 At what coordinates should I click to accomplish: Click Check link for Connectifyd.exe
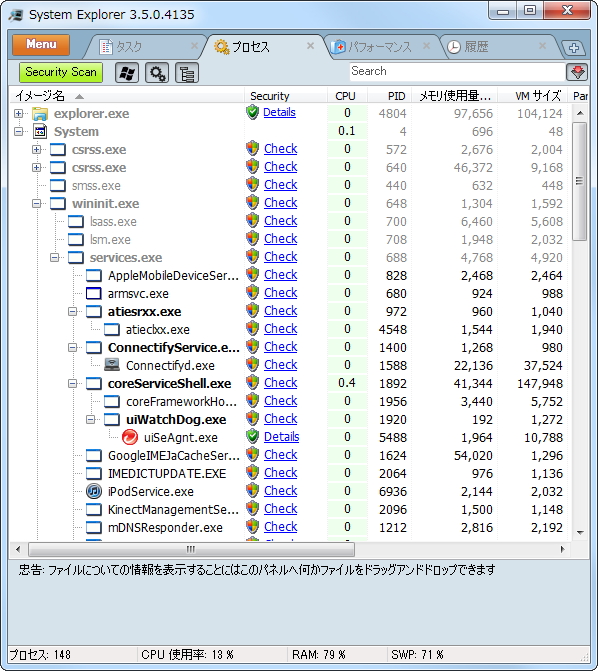[280, 365]
